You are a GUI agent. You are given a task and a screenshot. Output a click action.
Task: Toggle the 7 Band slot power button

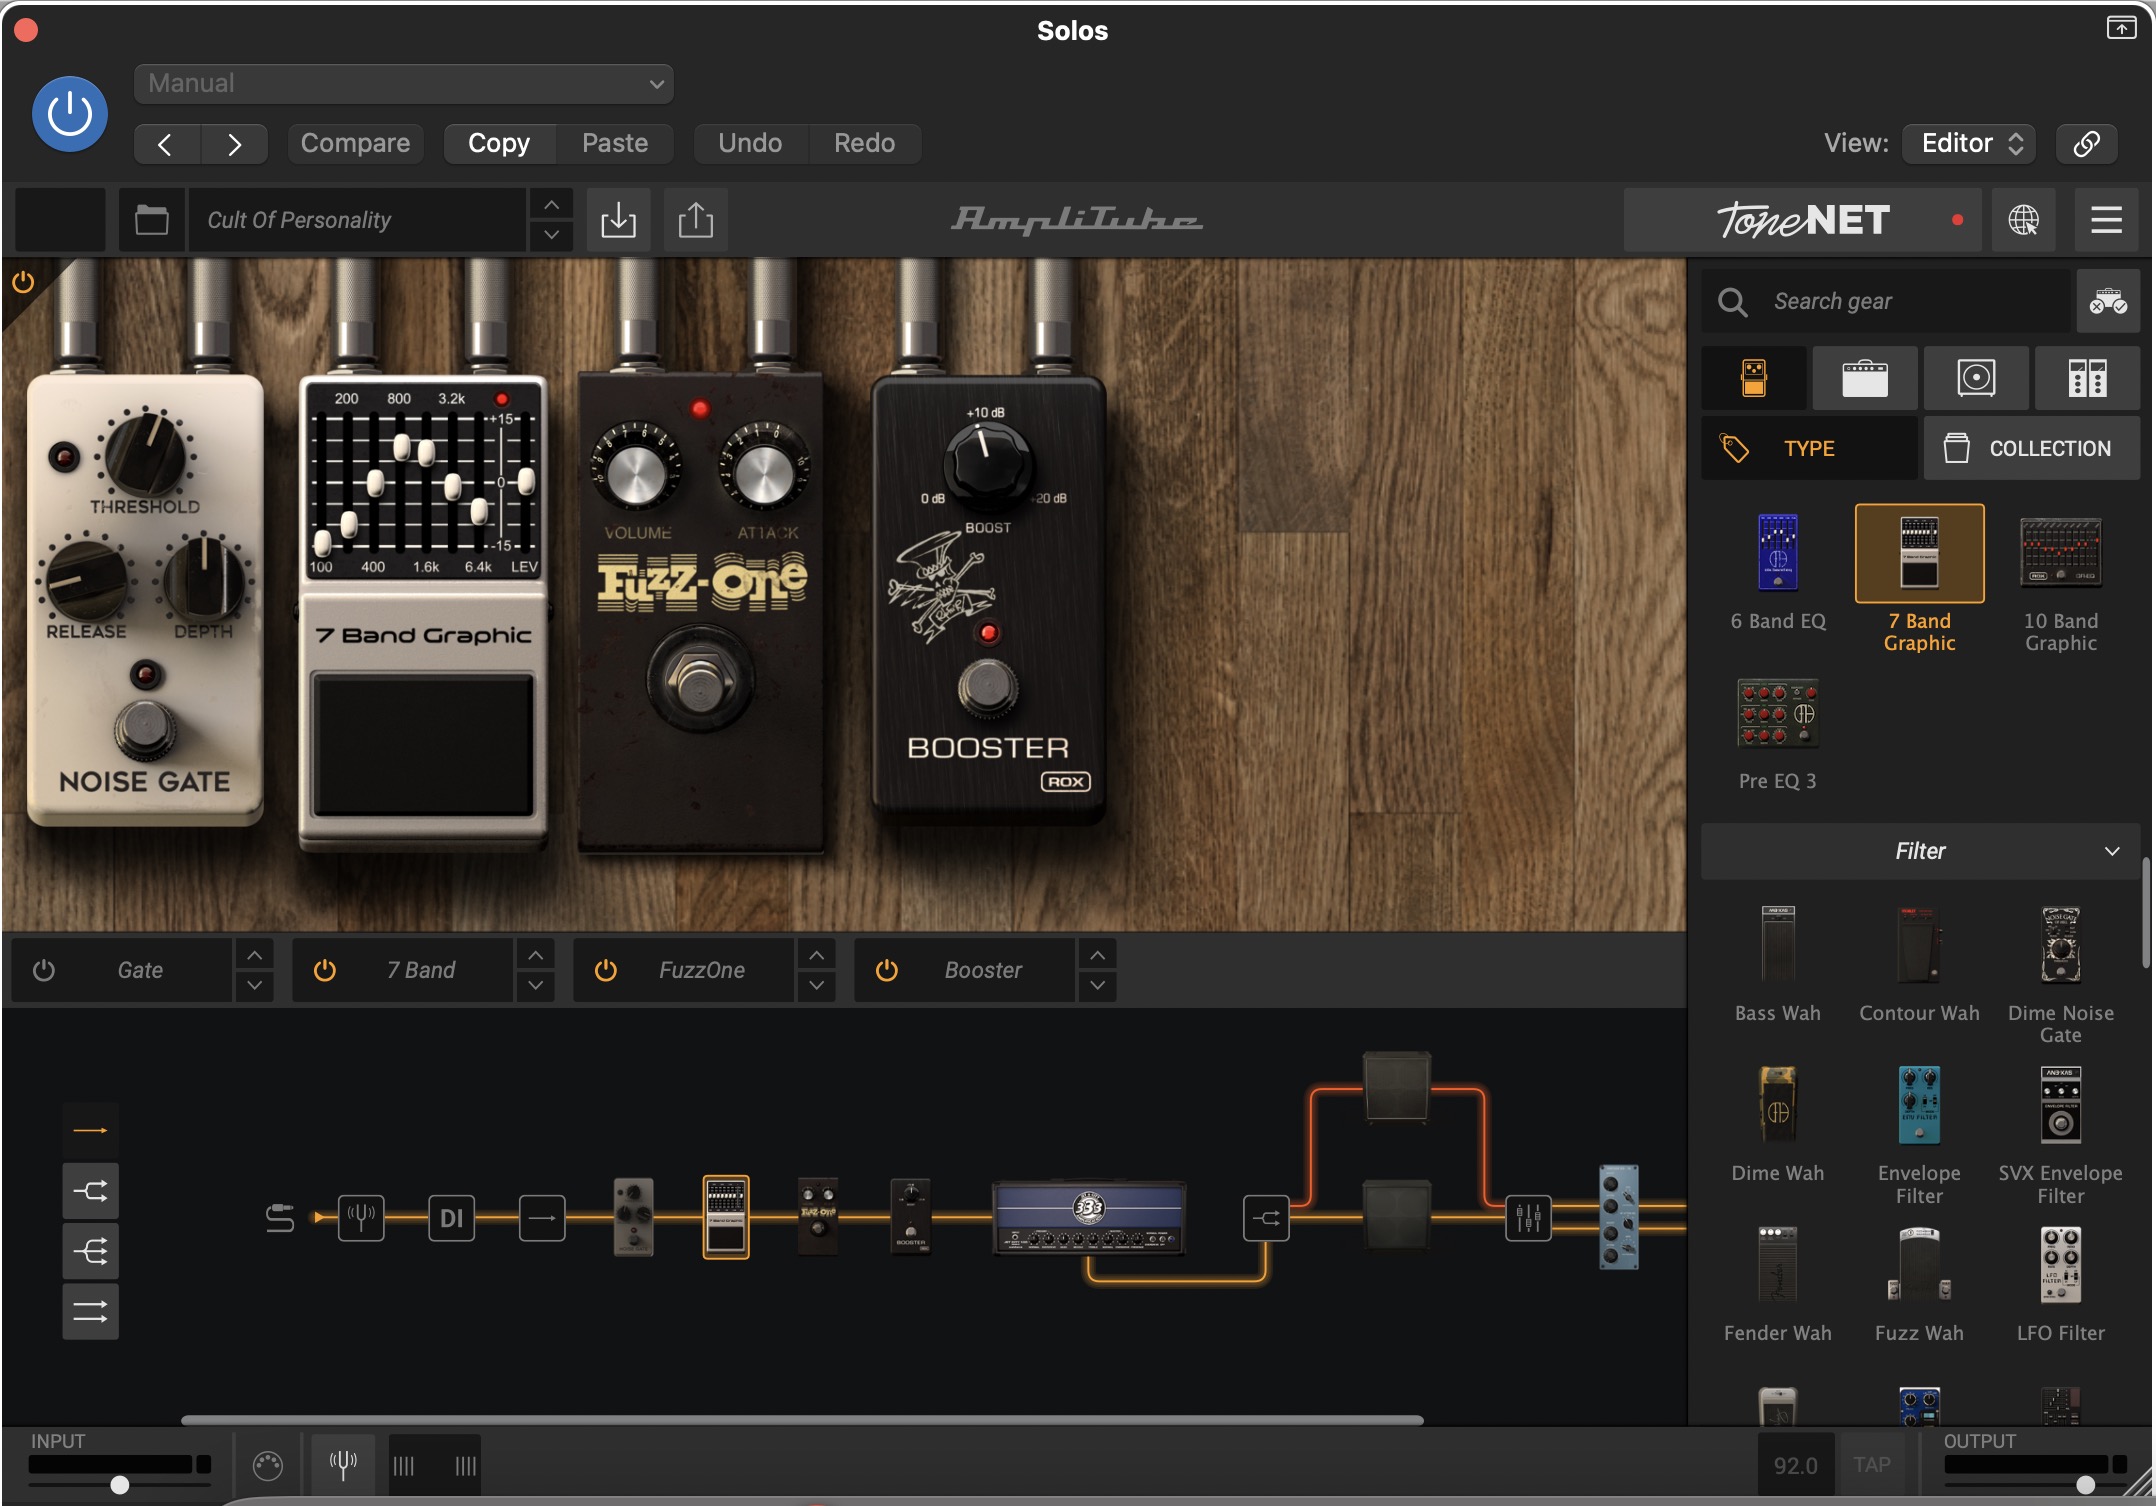pyautogui.click(x=325, y=970)
